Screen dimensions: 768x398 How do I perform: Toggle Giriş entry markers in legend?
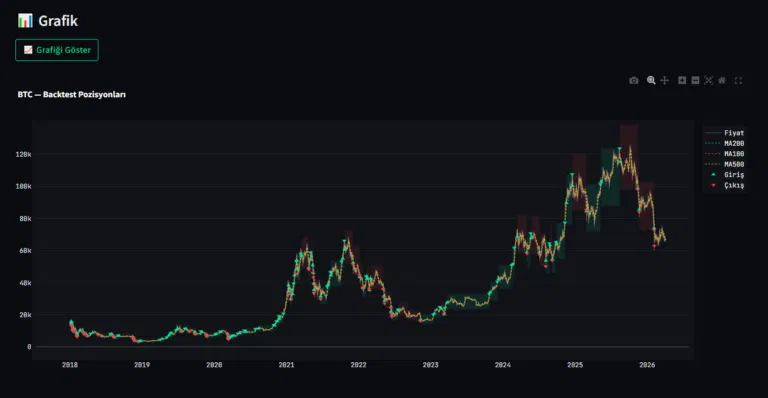click(x=725, y=175)
